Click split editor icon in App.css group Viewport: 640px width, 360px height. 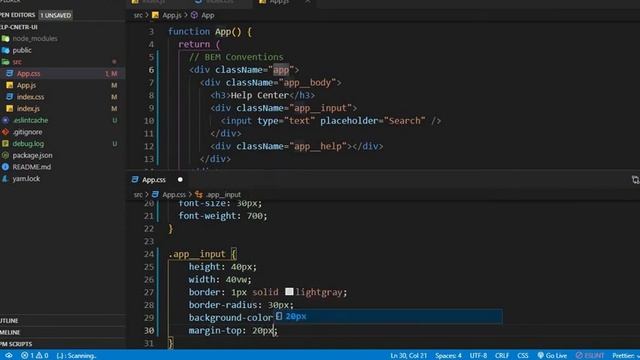pos(635,180)
